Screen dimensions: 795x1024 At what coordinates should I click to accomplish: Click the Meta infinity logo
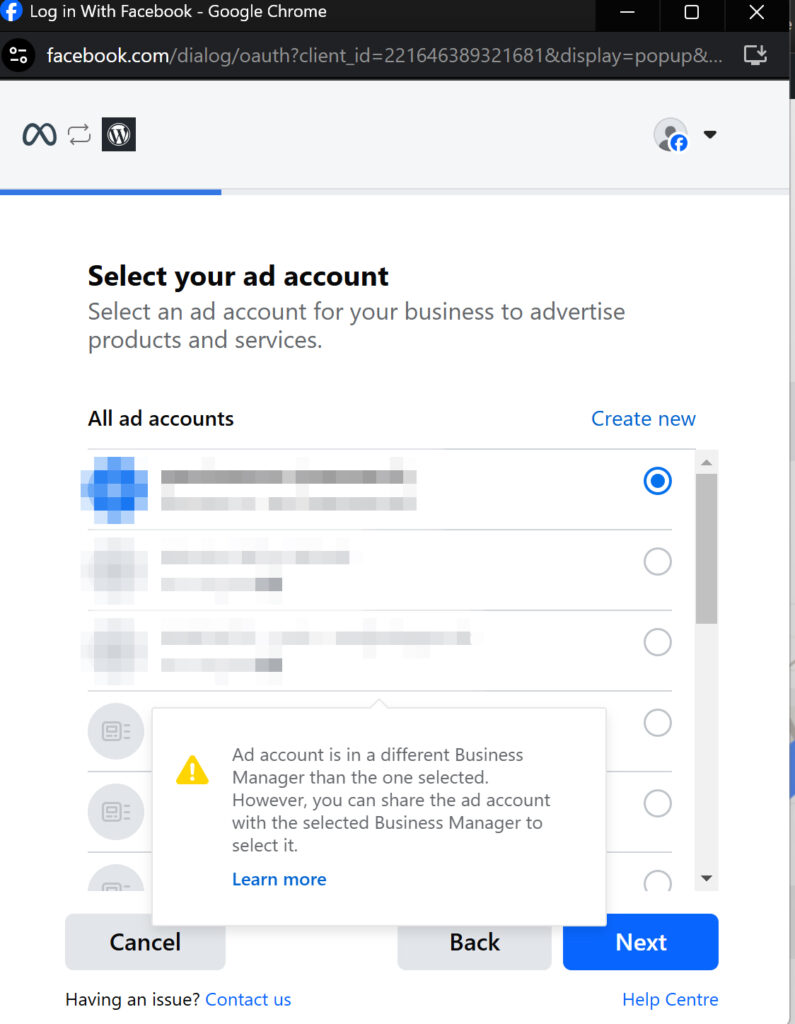tap(39, 134)
